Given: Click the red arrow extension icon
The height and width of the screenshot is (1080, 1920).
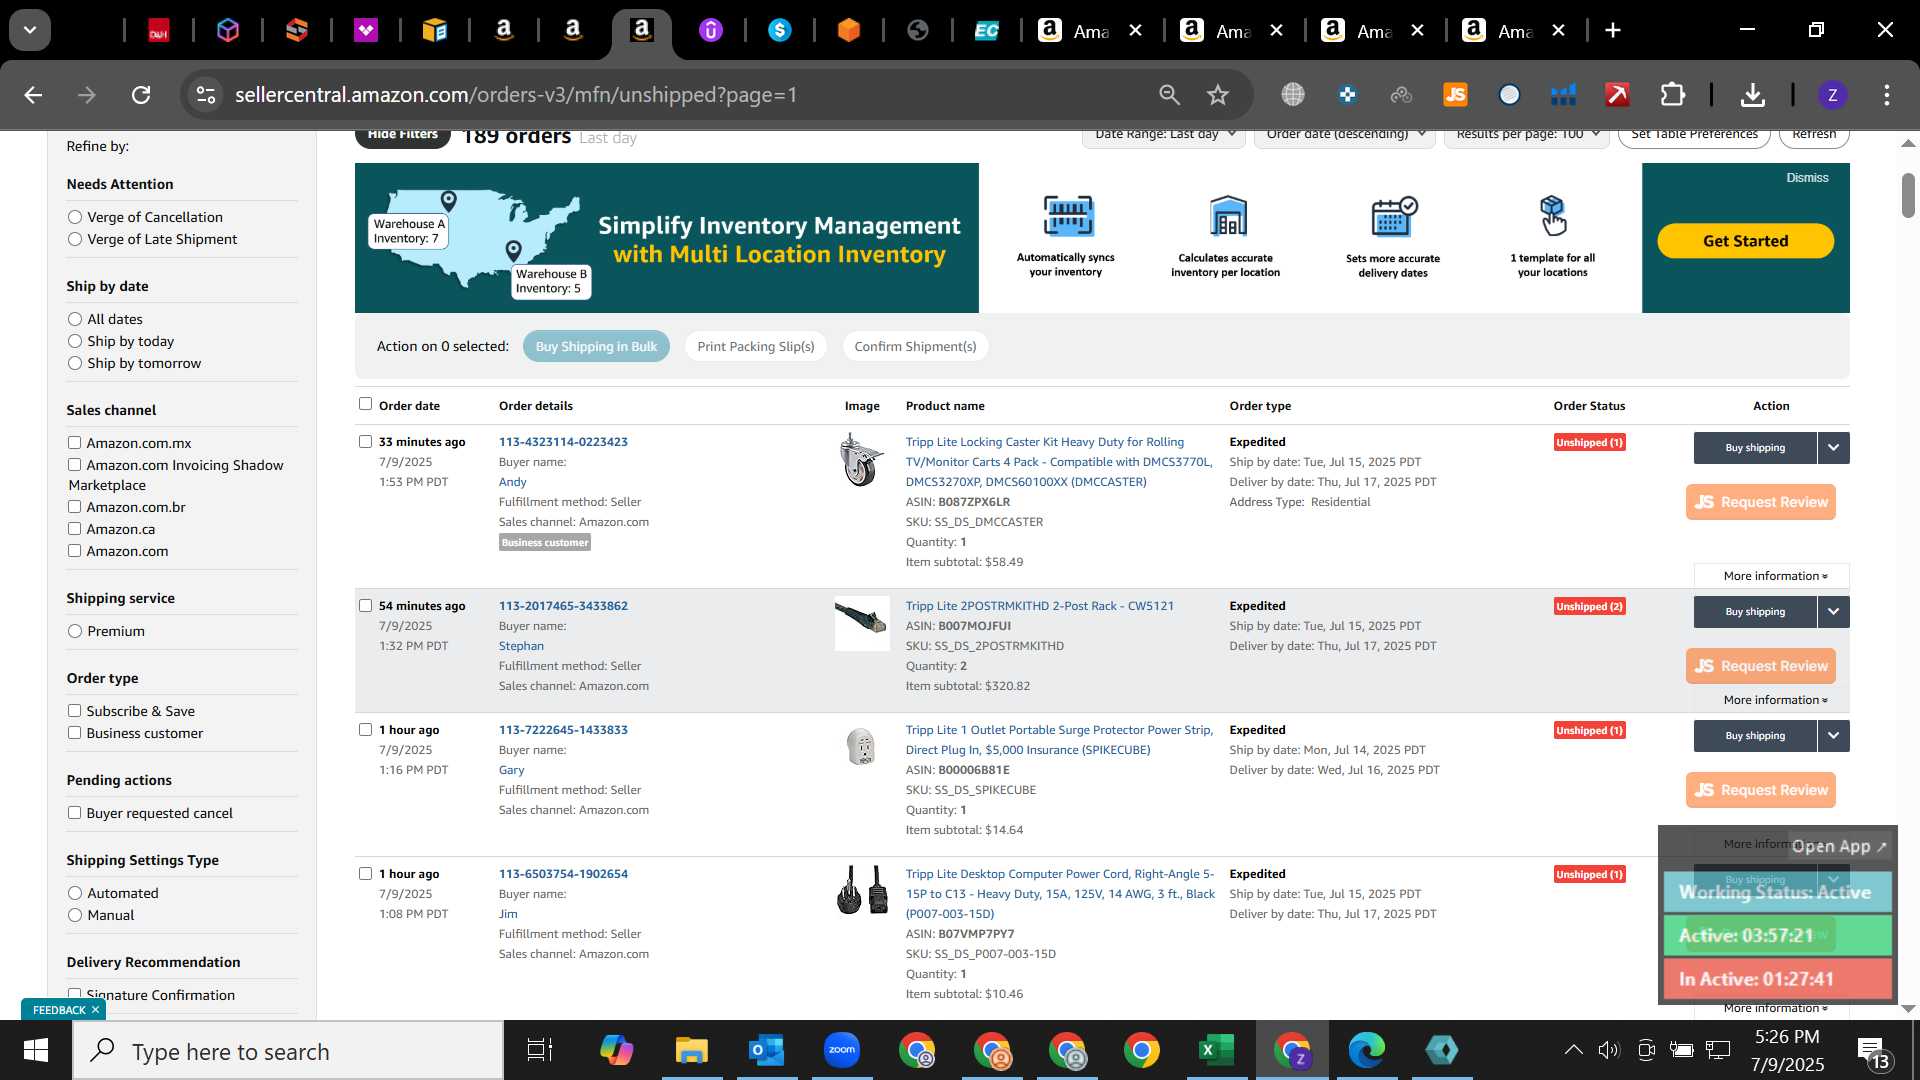Looking at the screenshot, I should pos(1617,95).
